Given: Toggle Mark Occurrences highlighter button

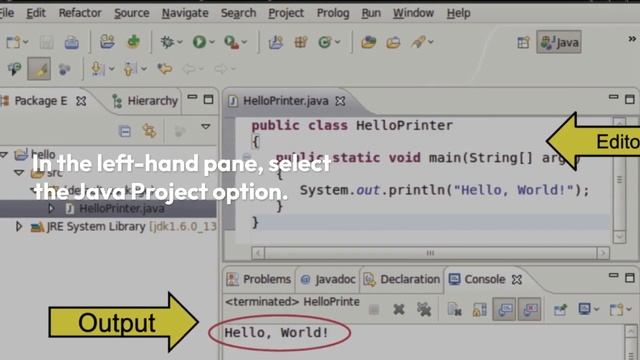Looking at the screenshot, I should click(39, 69).
